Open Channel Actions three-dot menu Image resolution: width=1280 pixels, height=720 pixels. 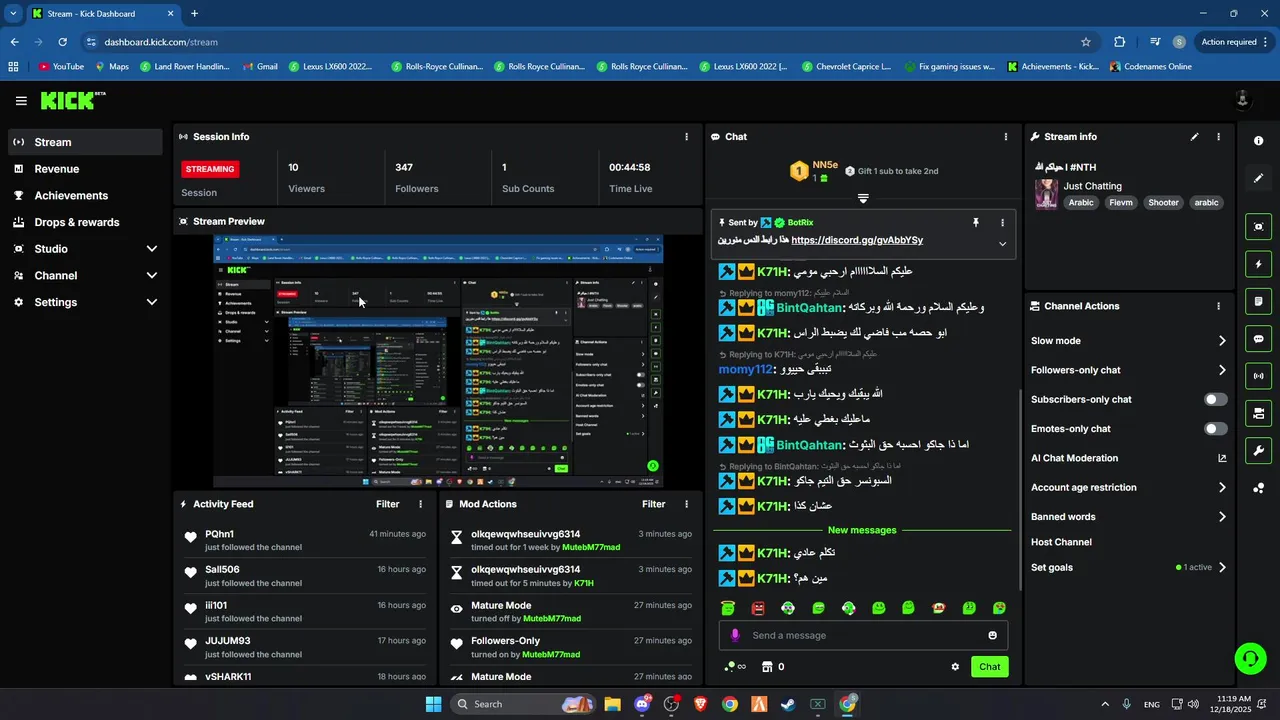coord(1218,306)
